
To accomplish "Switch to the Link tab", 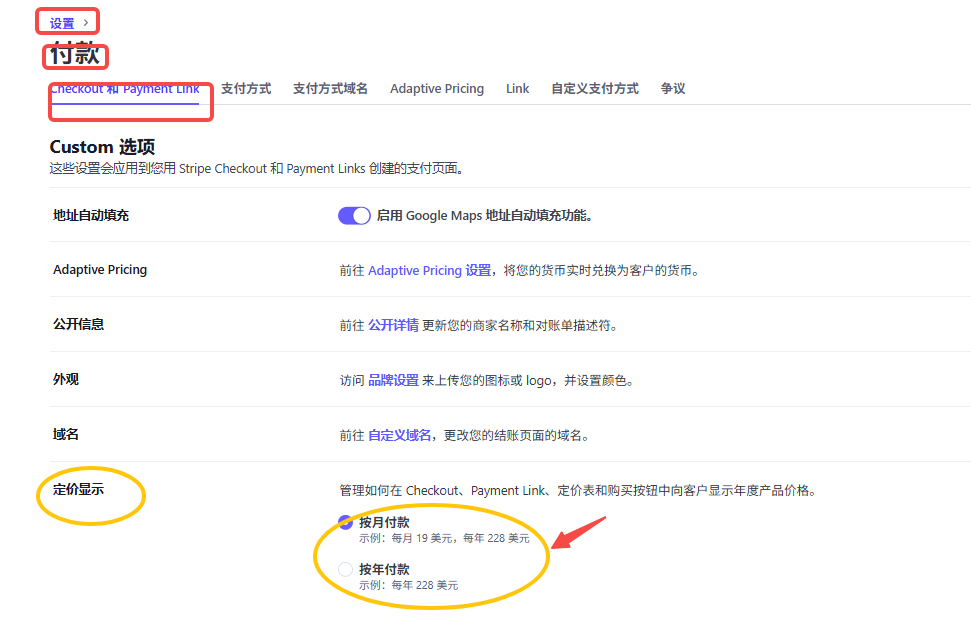I will tap(517, 88).
